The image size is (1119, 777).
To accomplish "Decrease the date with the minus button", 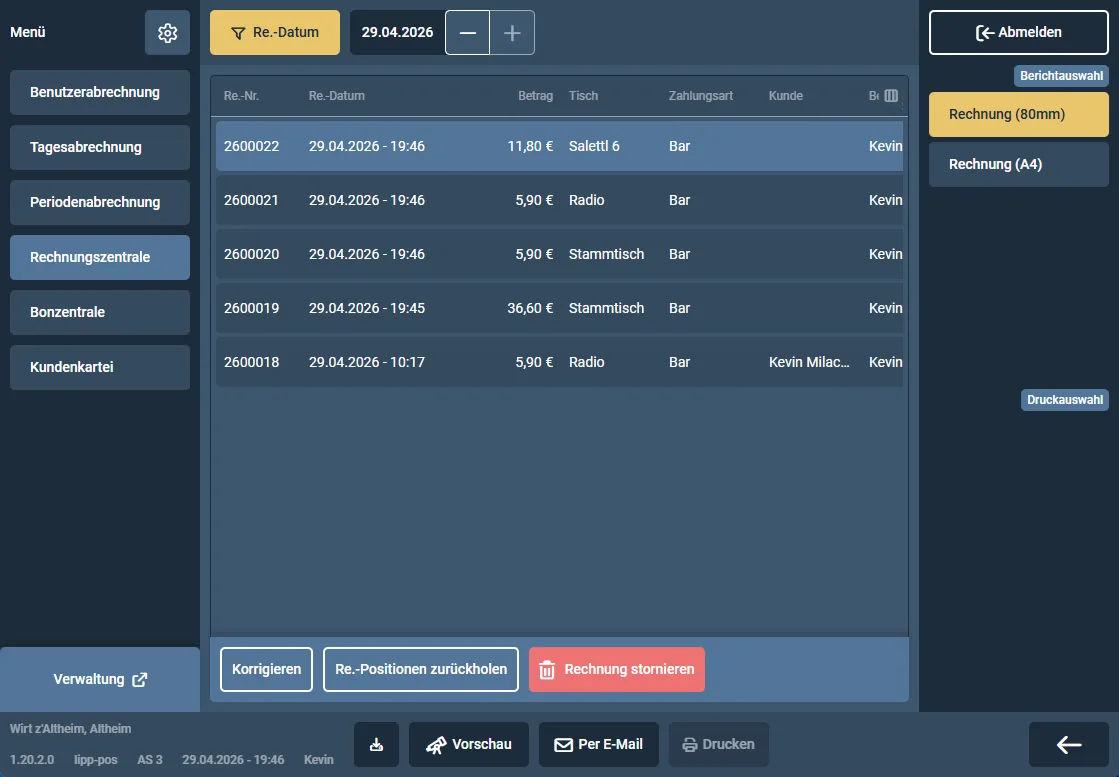I will tap(467, 32).
